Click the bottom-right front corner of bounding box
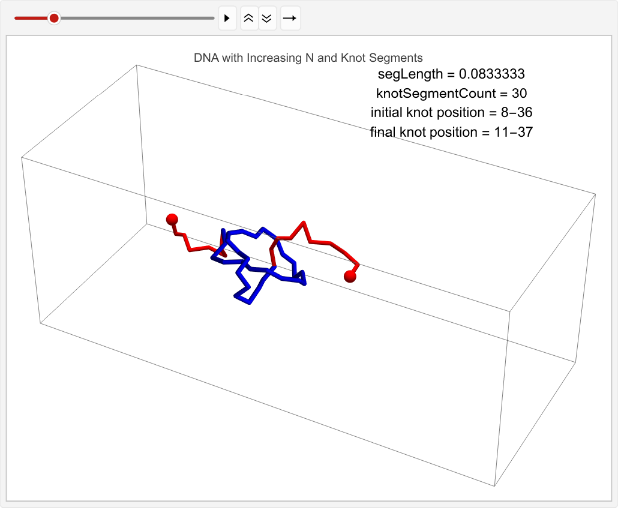This screenshot has width=618, height=508. [x=495, y=487]
